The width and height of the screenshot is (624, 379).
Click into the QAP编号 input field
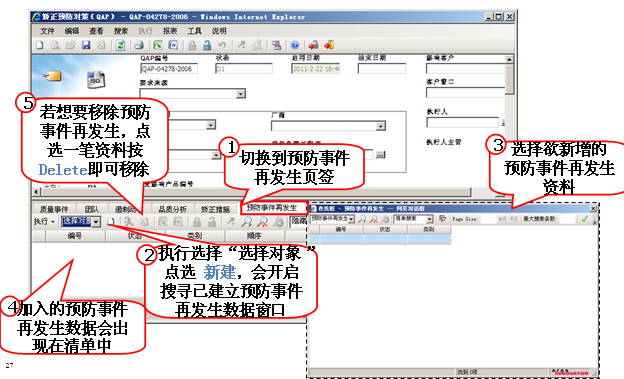coord(169,68)
